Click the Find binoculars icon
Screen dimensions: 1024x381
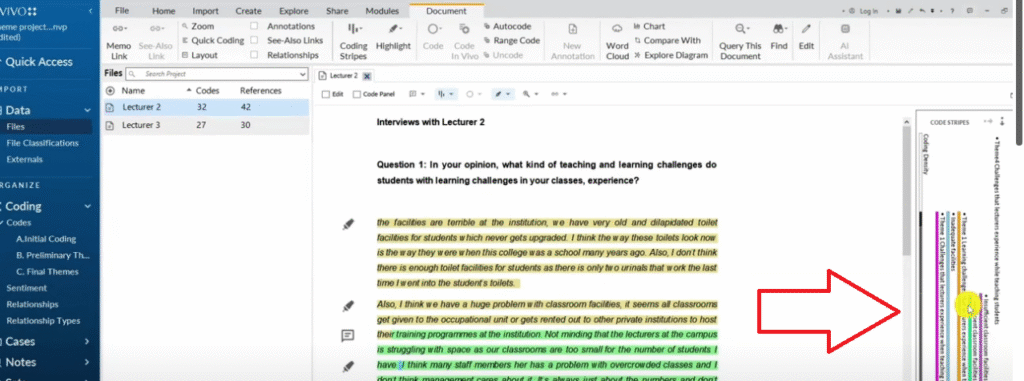pos(778,29)
